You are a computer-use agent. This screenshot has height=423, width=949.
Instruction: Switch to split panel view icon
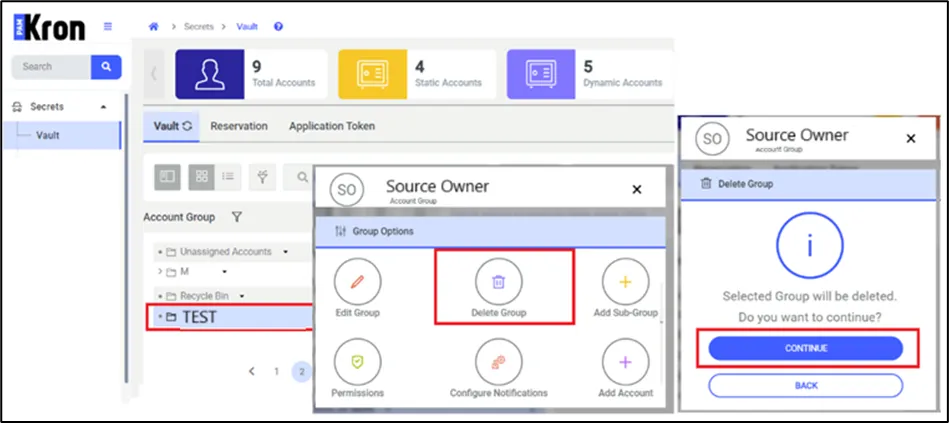pyautogui.click(x=167, y=177)
